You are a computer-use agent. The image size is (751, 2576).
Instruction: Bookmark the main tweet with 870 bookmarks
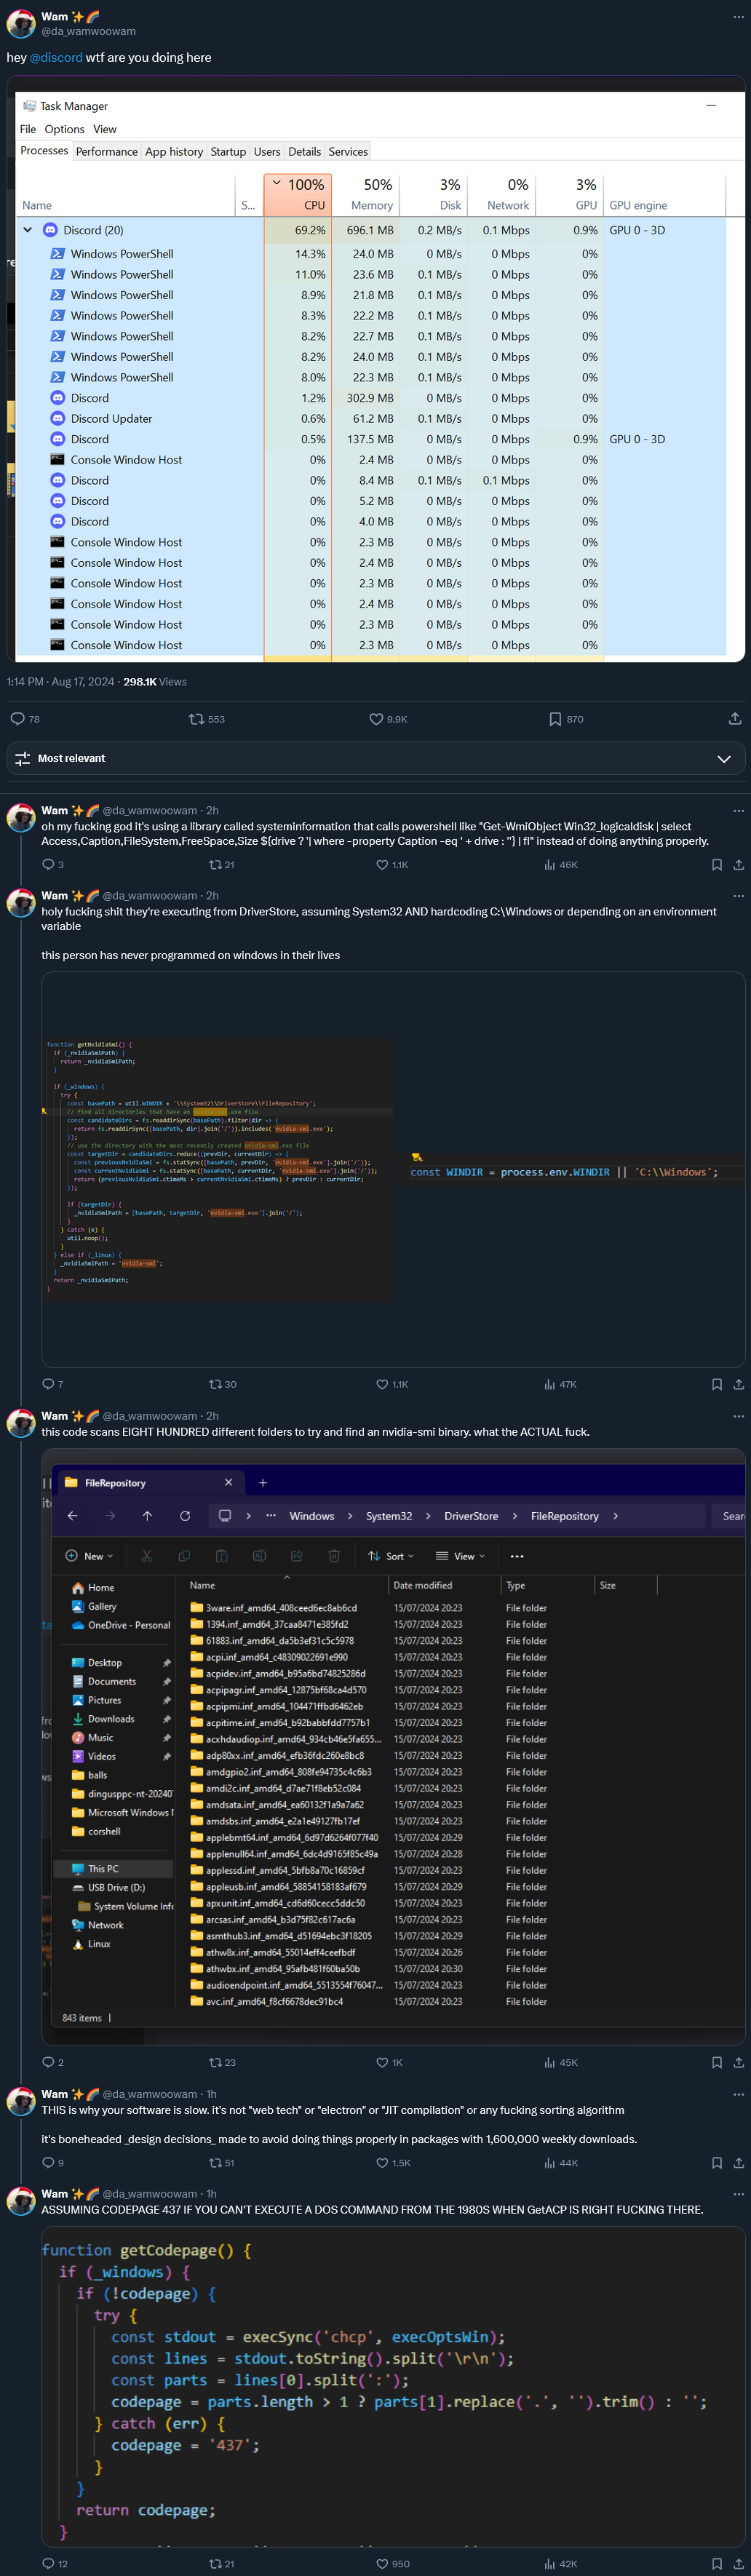pyautogui.click(x=566, y=719)
